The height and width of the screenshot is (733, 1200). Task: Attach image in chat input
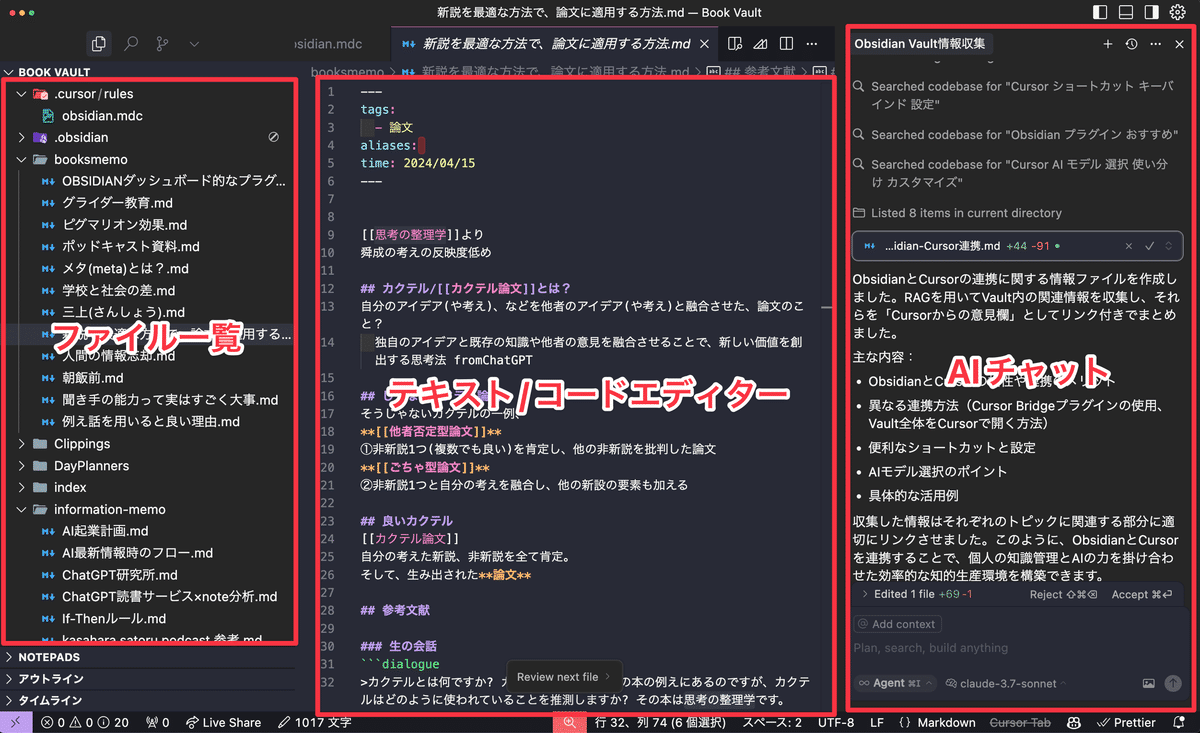coord(1149,683)
